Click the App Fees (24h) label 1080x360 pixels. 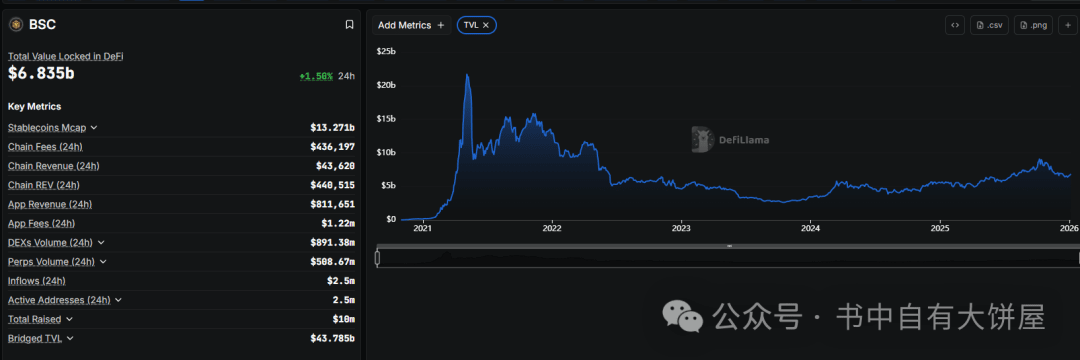pyautogui.click(x=42, y=224)
